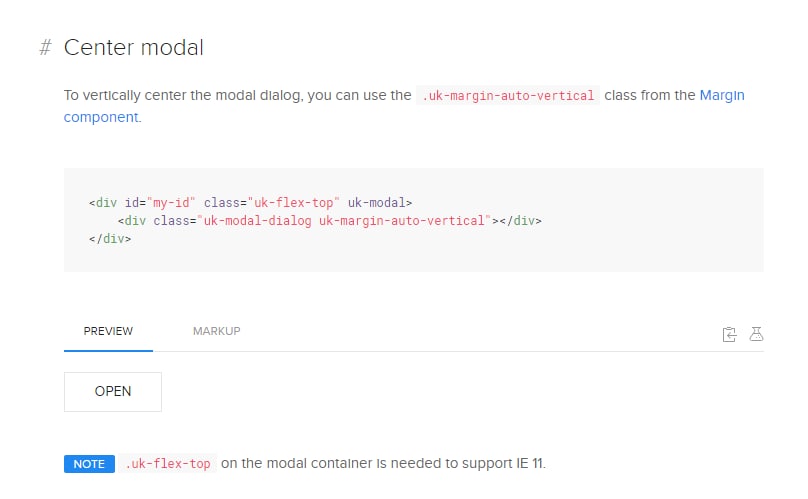808x499 pixels.
Task: Select the PREVIEW tab
Action: click(108, 331)
